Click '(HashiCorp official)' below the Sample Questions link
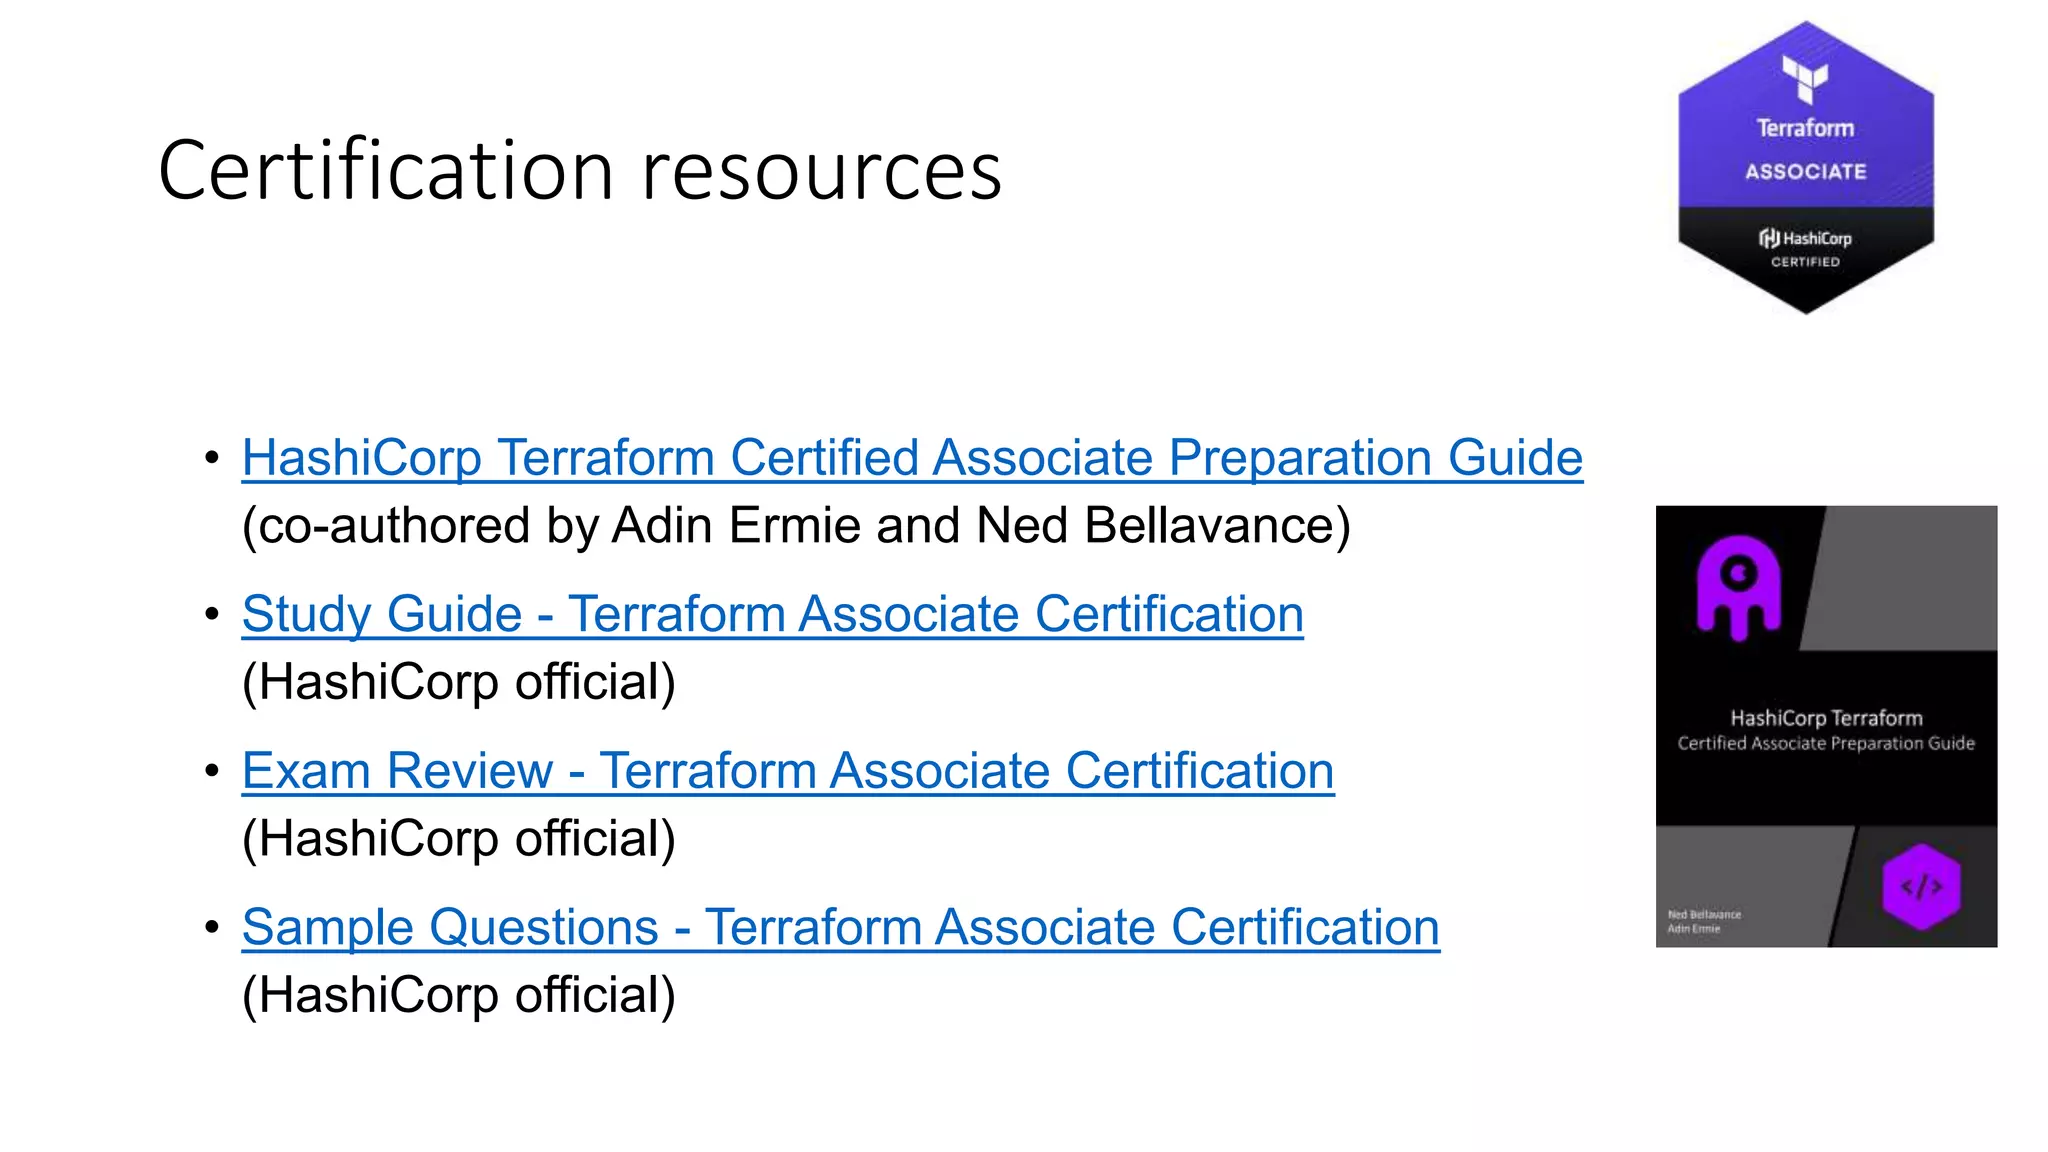Image resolution: width=2048 pixels, height=1152 pixels. tap(459, 996)
